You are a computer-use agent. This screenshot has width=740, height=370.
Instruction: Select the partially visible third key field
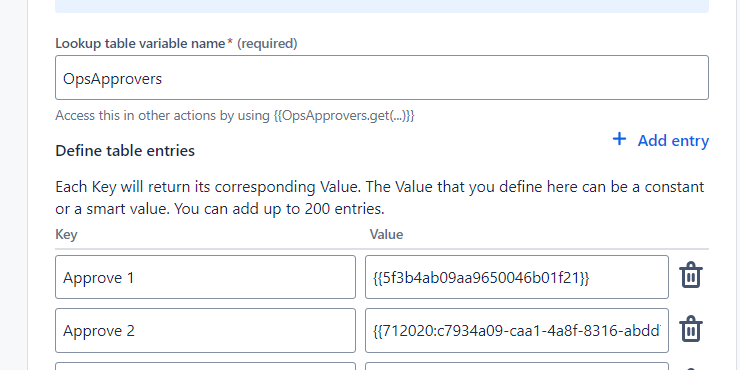point(205,366)
